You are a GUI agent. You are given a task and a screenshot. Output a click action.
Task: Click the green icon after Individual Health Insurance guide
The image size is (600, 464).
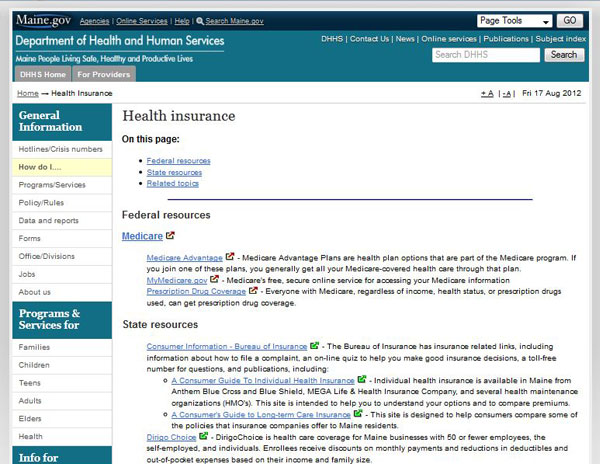[362, 379]
